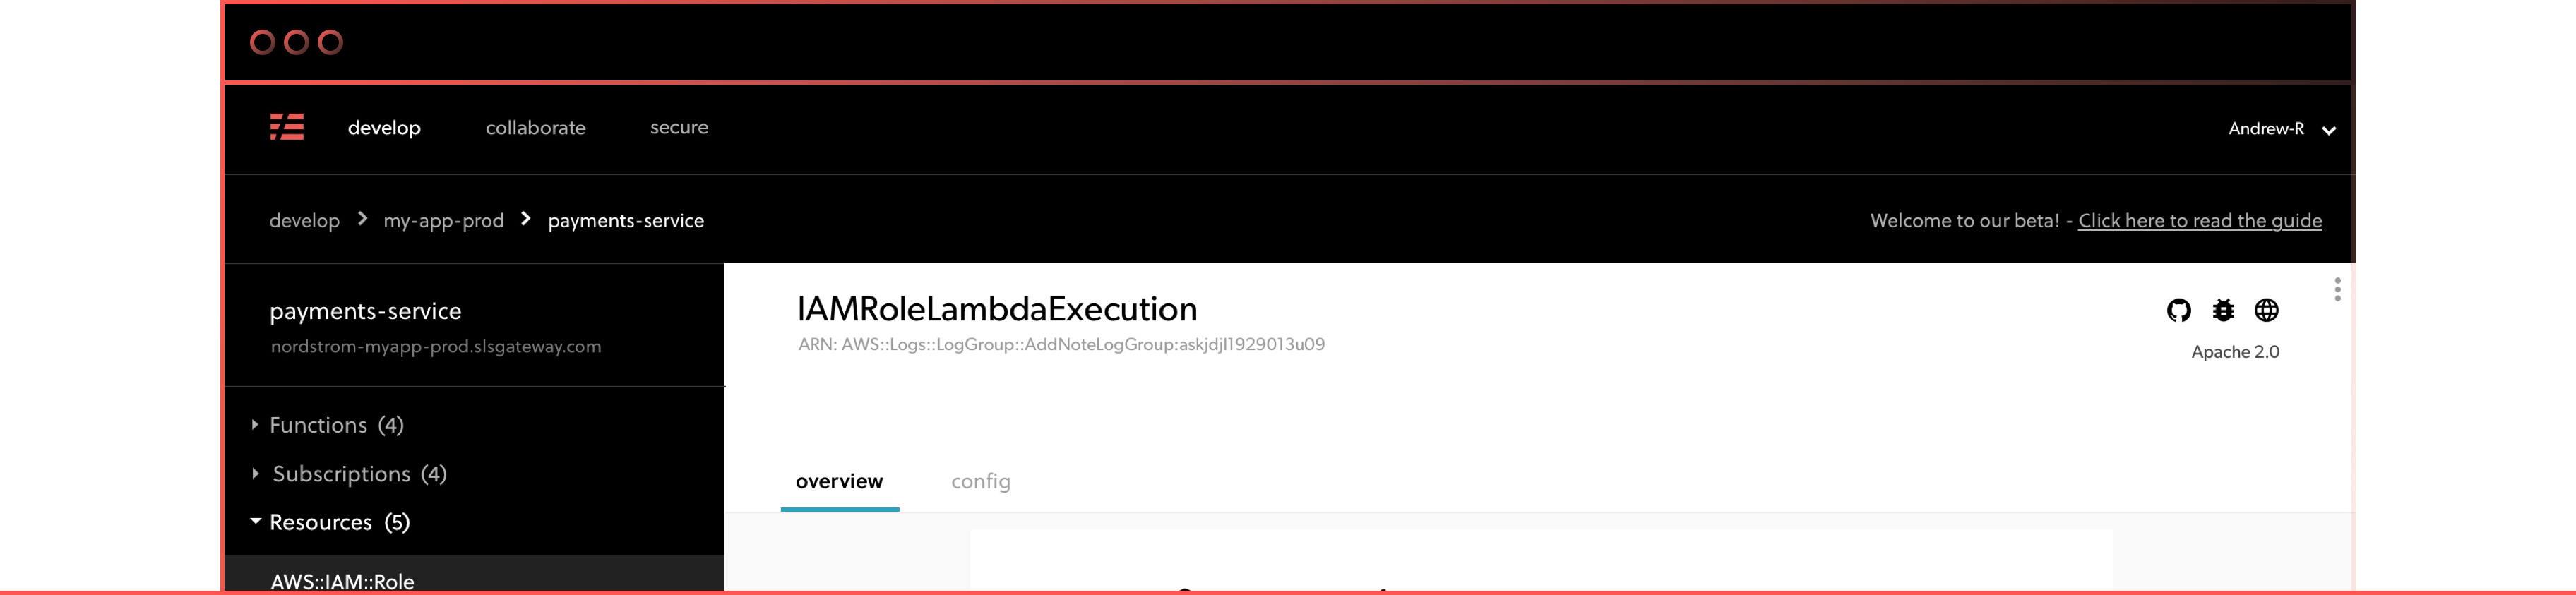Image resolution: width=2576 pixels, height=595 pixels.
Task: Click the second red window circle
Action: click(296, 42)
